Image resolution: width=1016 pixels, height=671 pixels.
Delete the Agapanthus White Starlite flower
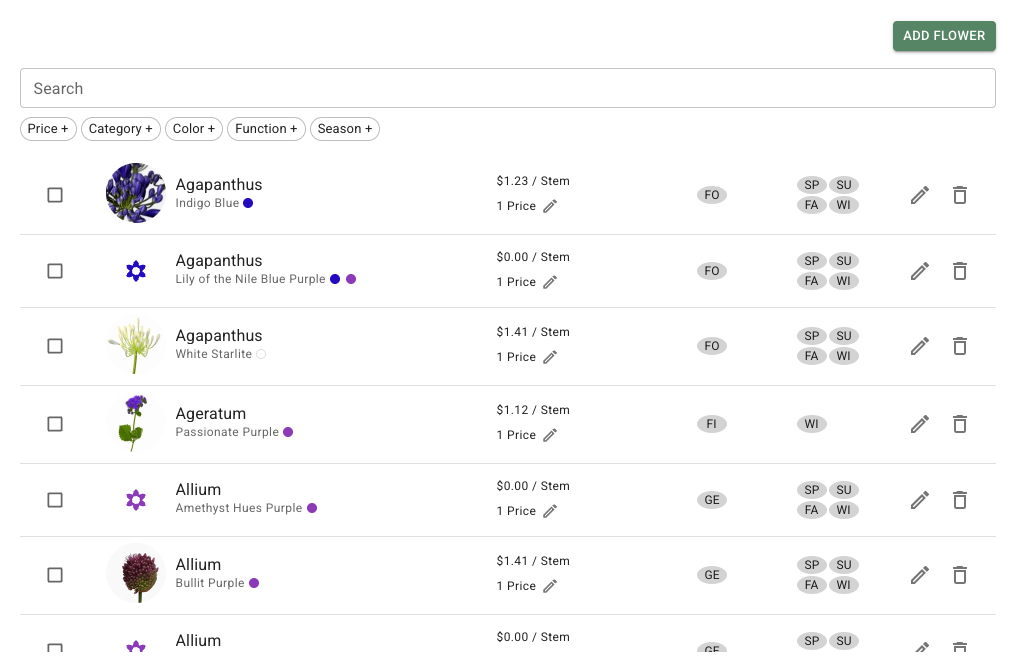960,346
